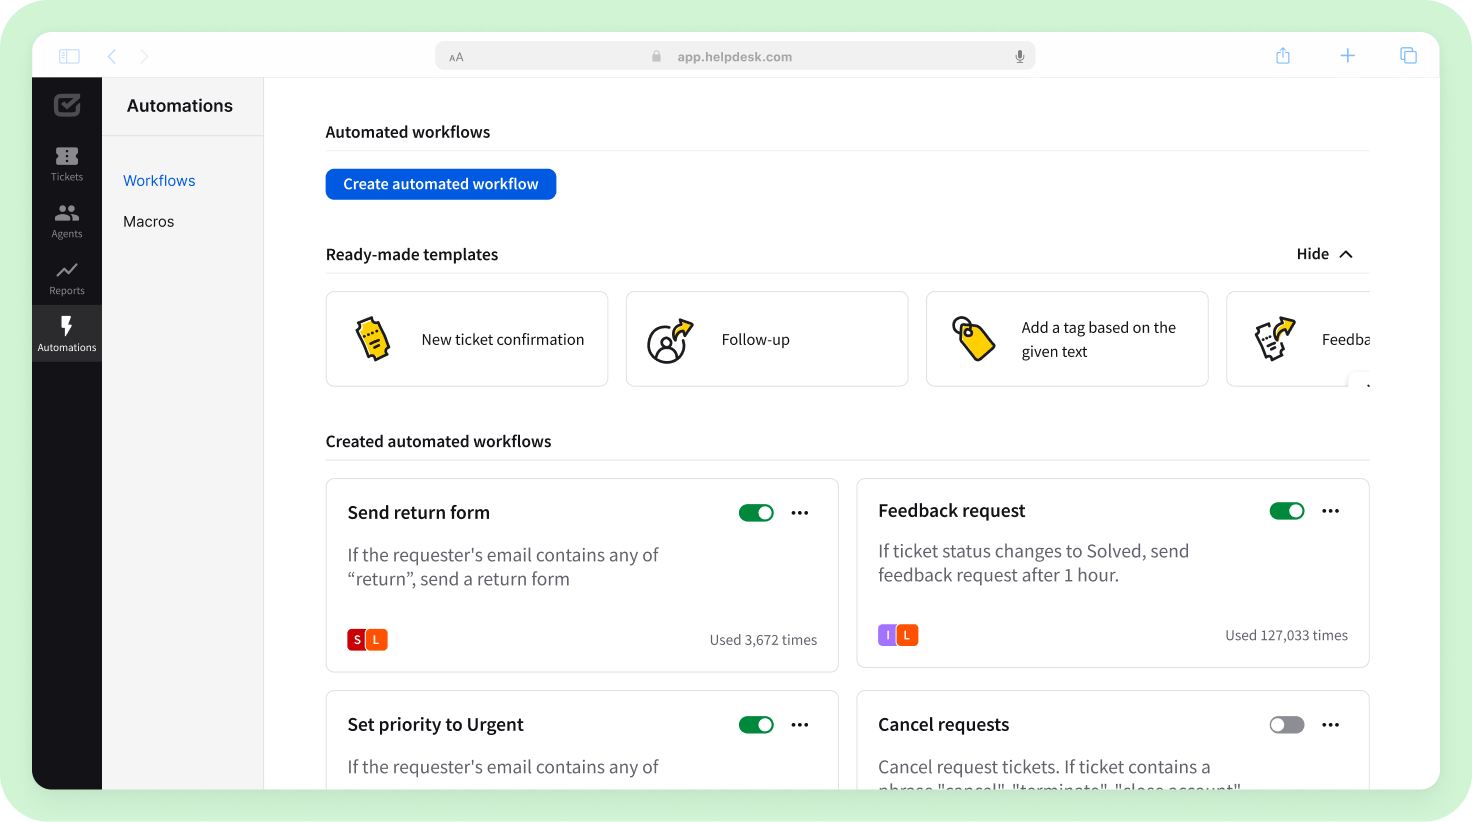The image size is (1472, 822).
Task: Choose the Follow-up template icon
Action: tap(668, 339)
